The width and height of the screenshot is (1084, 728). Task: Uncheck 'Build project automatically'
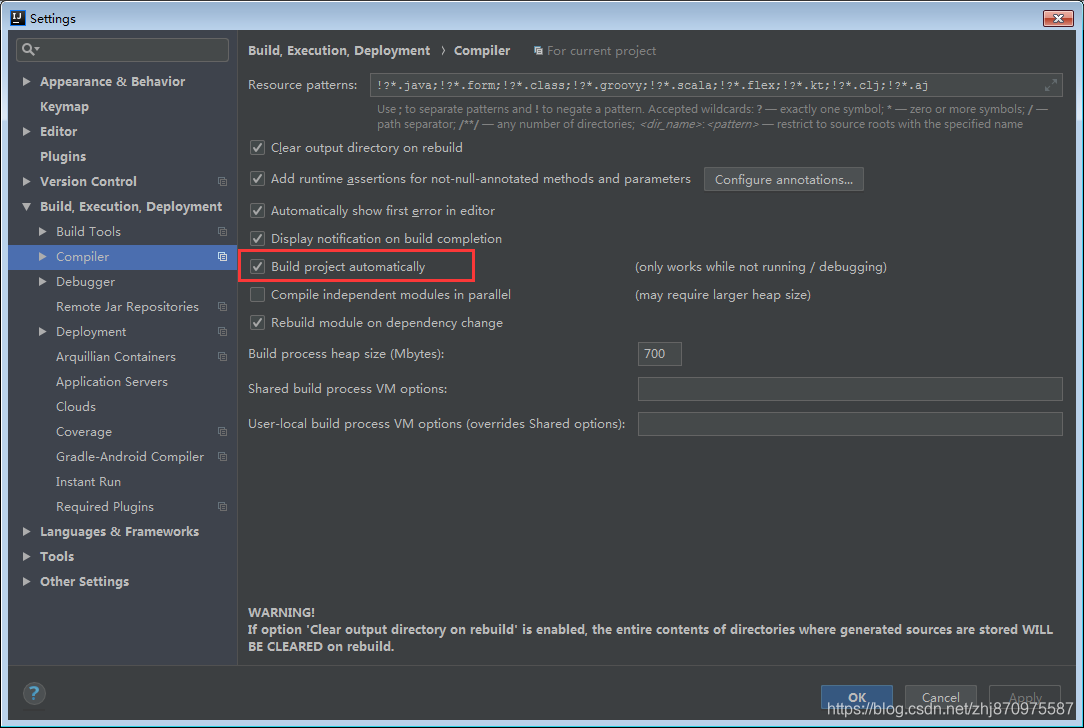(x=257, y=266)
